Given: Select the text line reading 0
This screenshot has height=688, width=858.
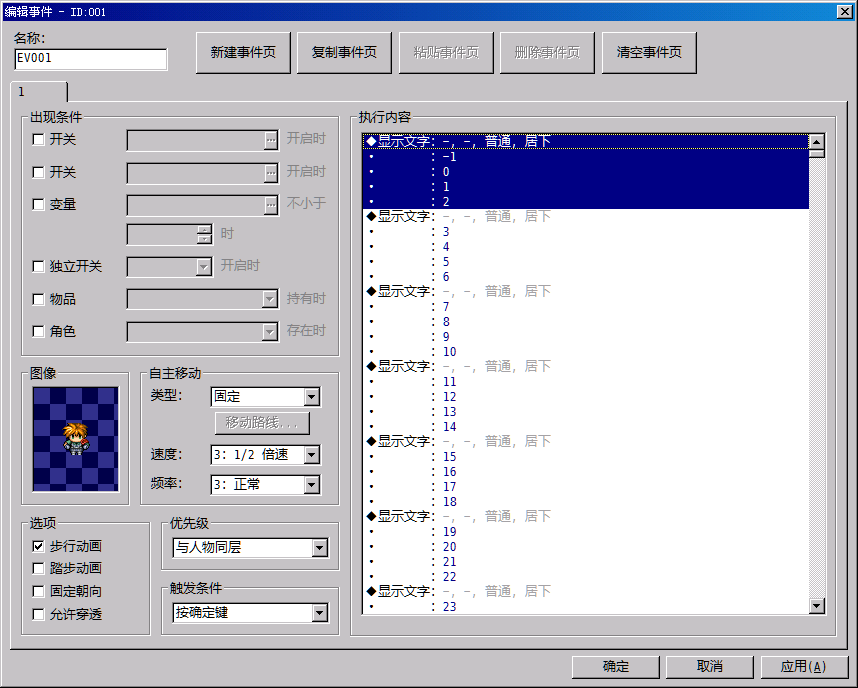Looking at the screenshot, I should (x=585, y=172).
